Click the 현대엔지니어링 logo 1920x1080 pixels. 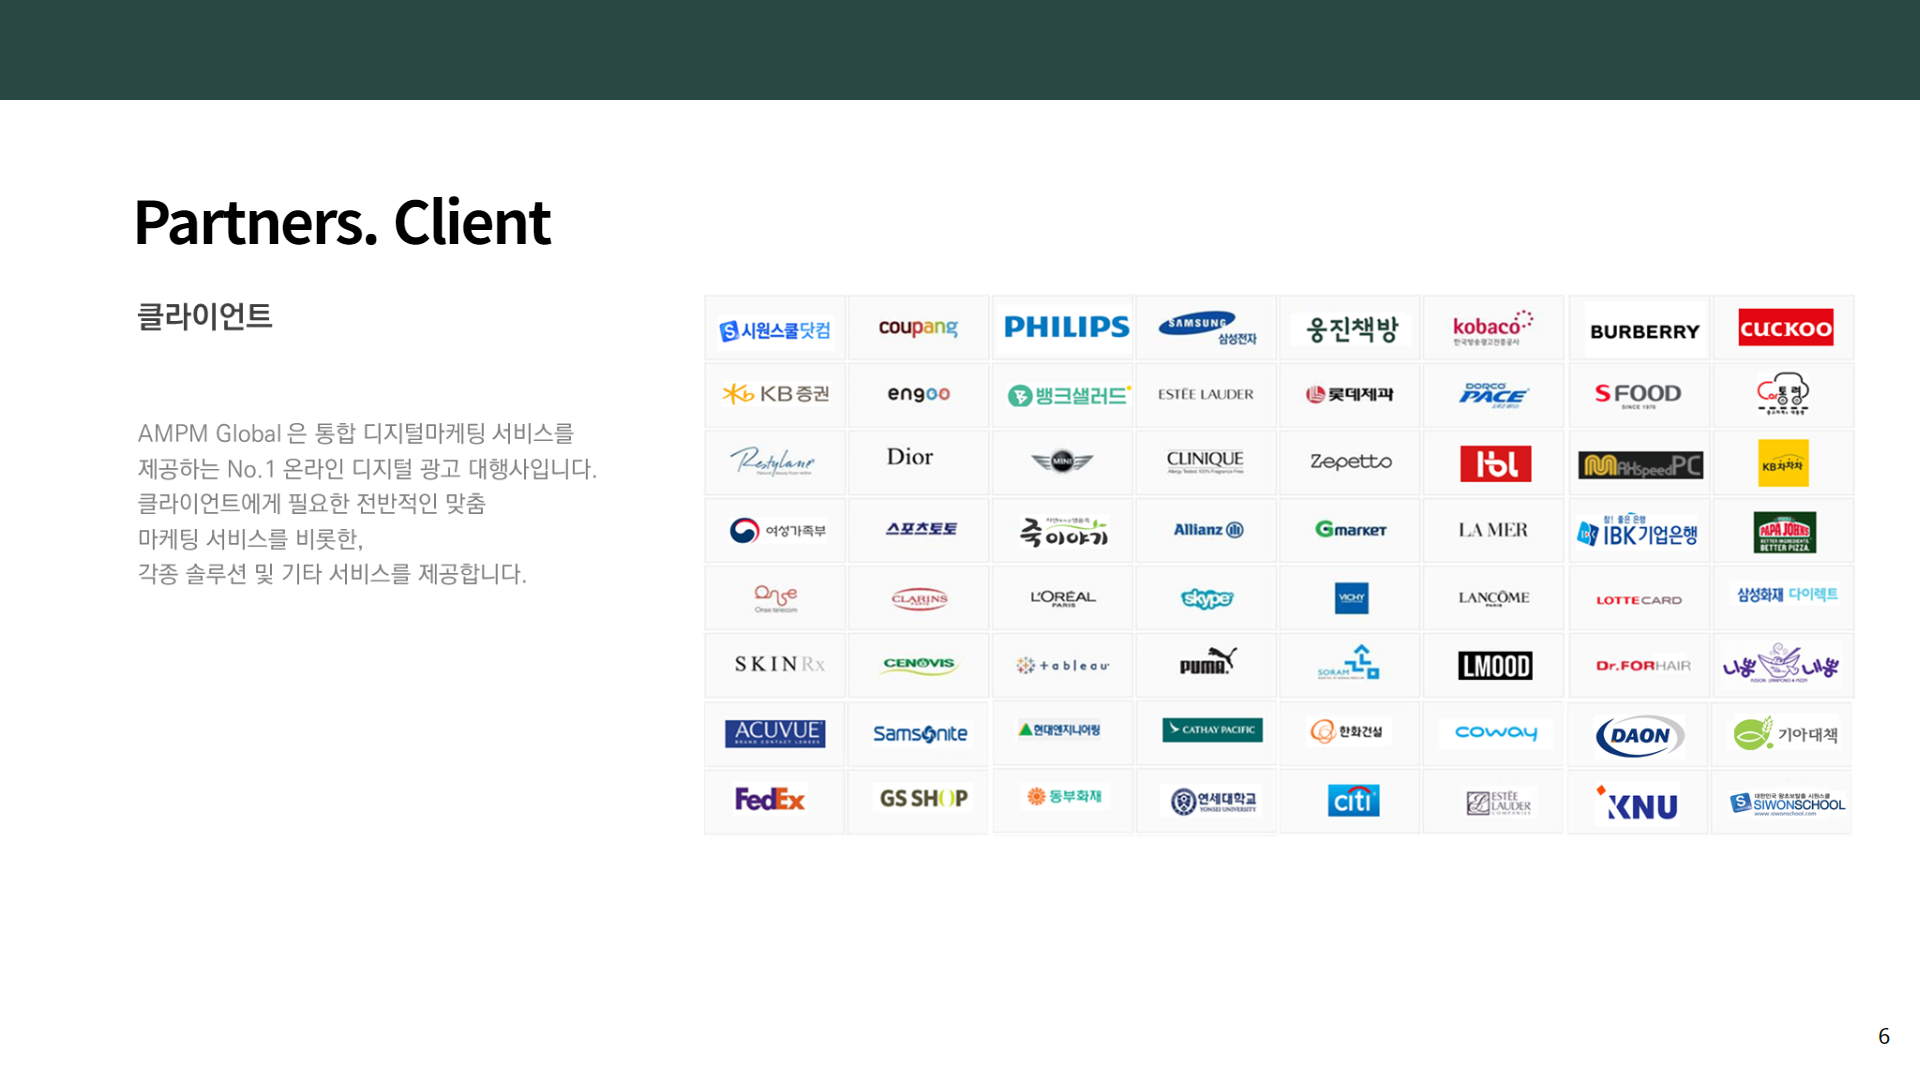pos(1060,730)
